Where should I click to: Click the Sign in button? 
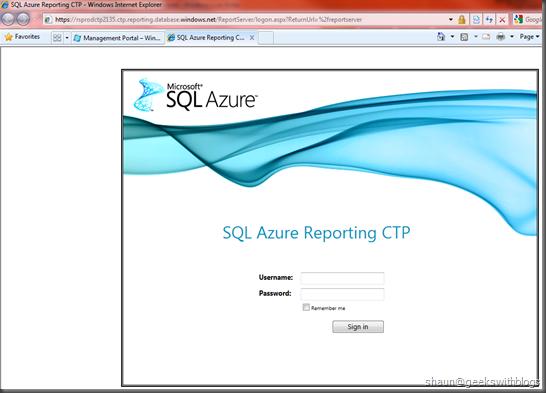pos(358,327)
